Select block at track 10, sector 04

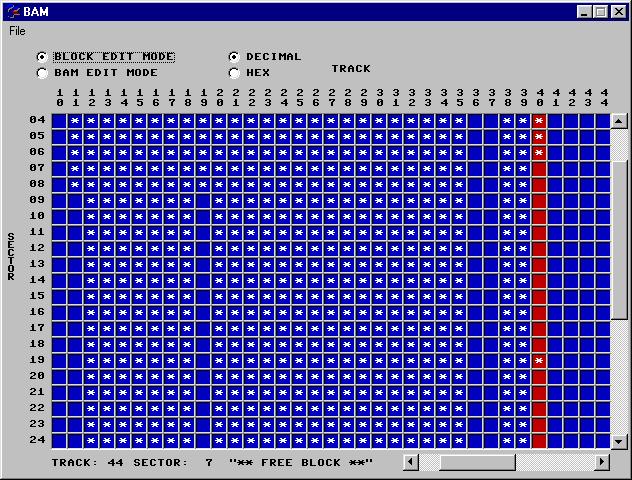click(x=59, y=121)
